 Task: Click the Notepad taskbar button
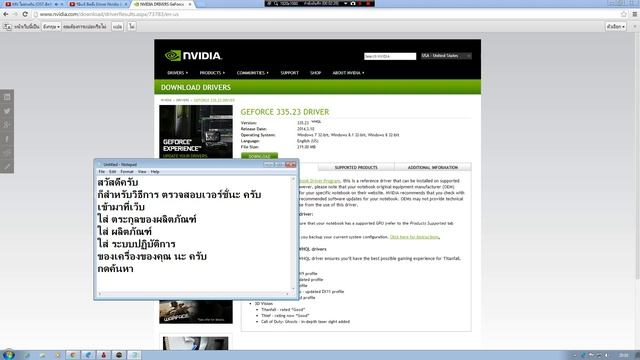click(134, 355)
